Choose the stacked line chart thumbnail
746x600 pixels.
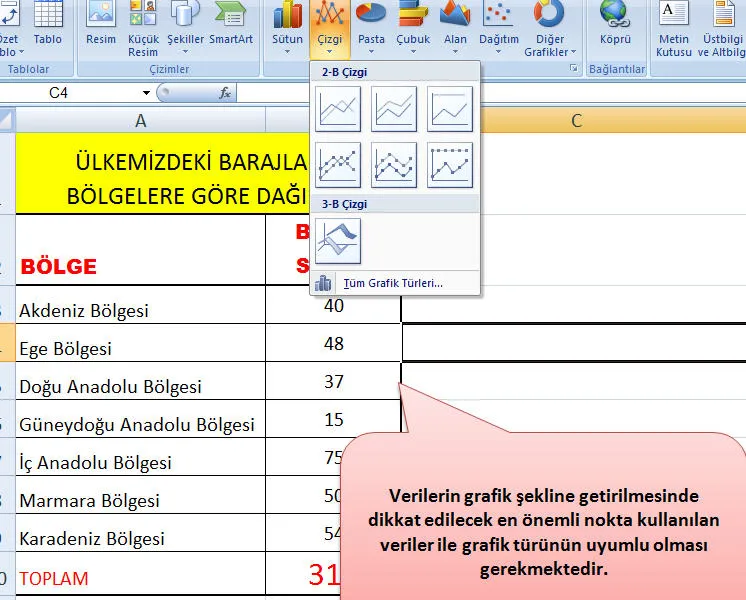click(x=394, y=108)
